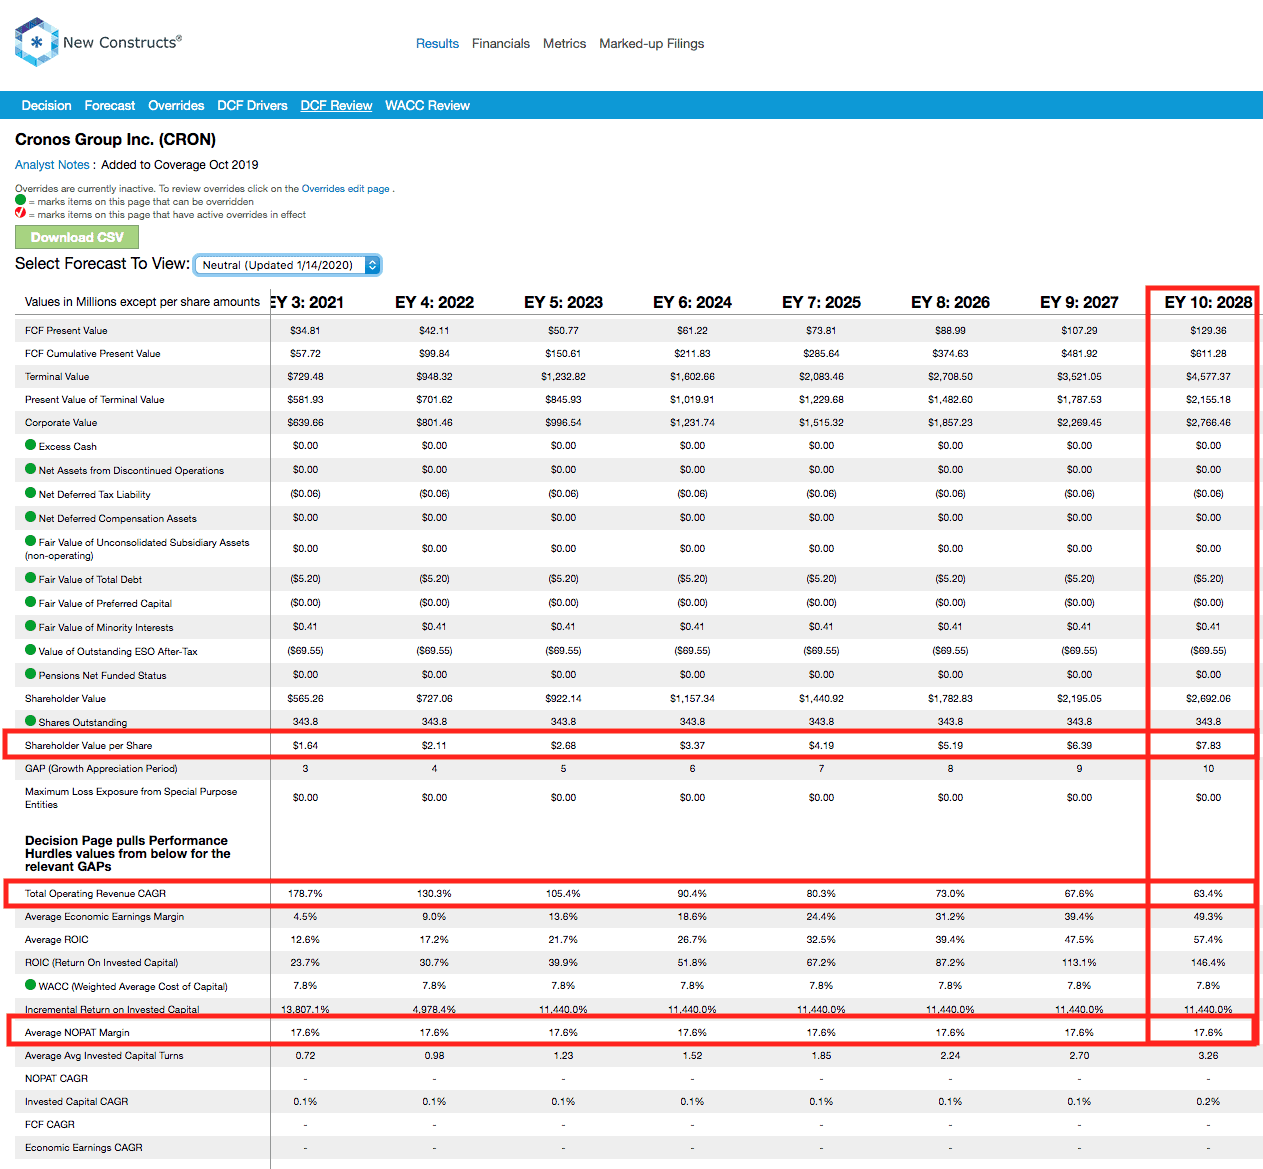The image size is (1263, 1169).
Task: Click the Incremental Return on Invested Capital label
Action: coord(112,1009)
